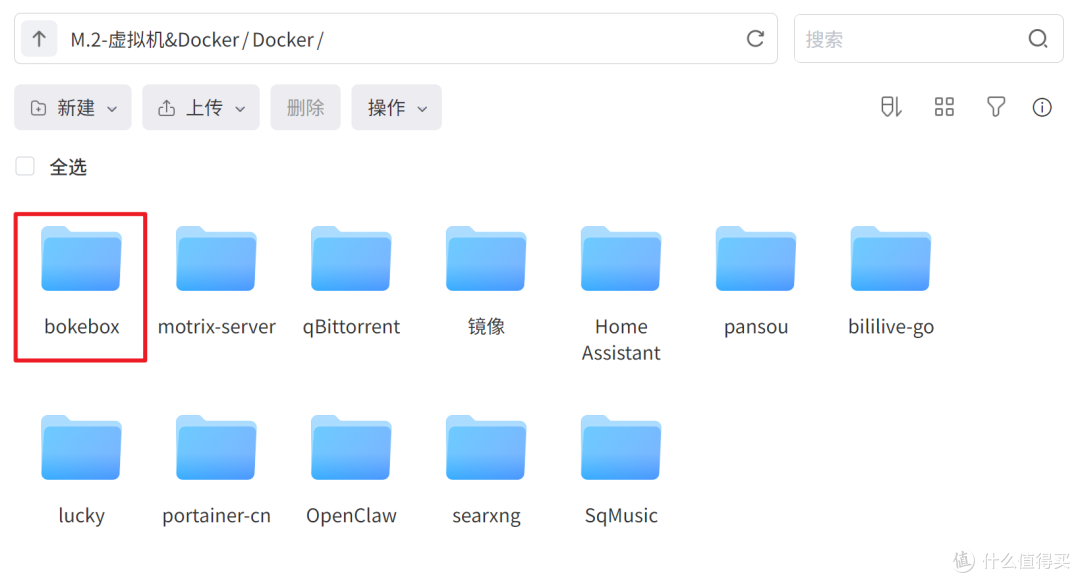Open the bililive-go folder
1080x583 pixels.
(891, 259)
